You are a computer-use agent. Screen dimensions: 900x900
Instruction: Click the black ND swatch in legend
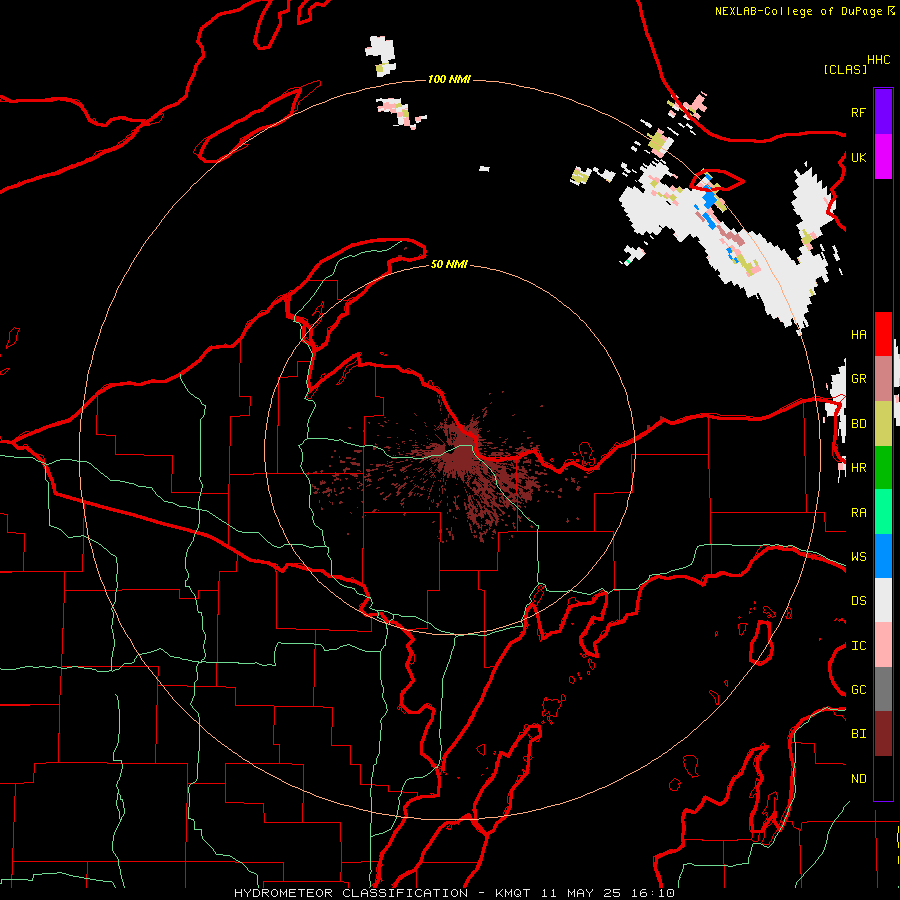point(883,778)
